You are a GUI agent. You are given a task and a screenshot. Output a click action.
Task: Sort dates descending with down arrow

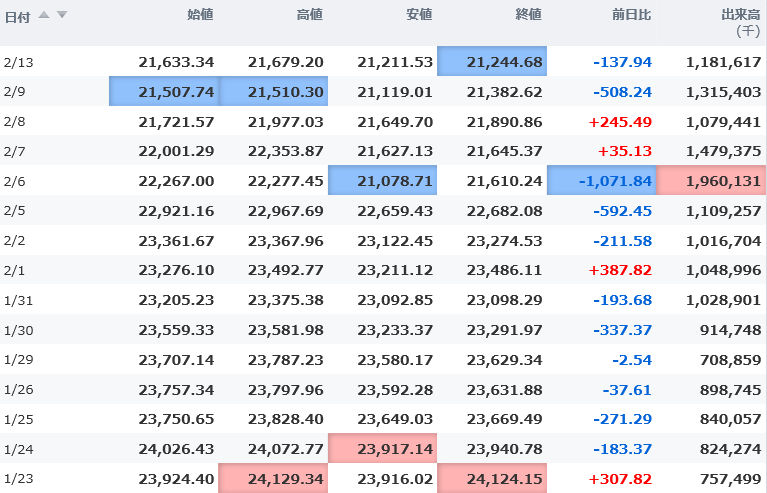(62, 15)
